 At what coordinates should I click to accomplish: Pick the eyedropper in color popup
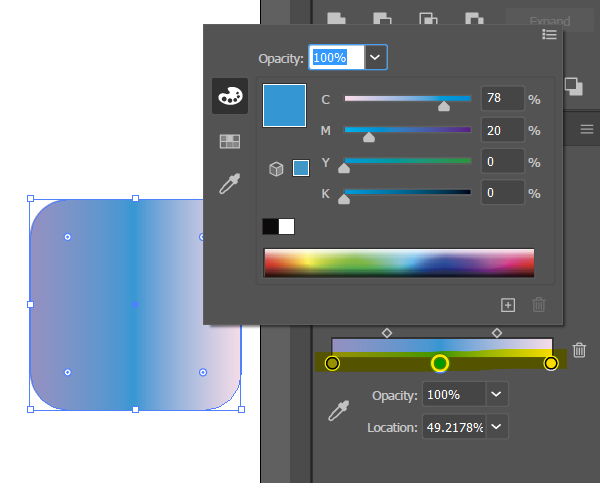coord(230,184)
